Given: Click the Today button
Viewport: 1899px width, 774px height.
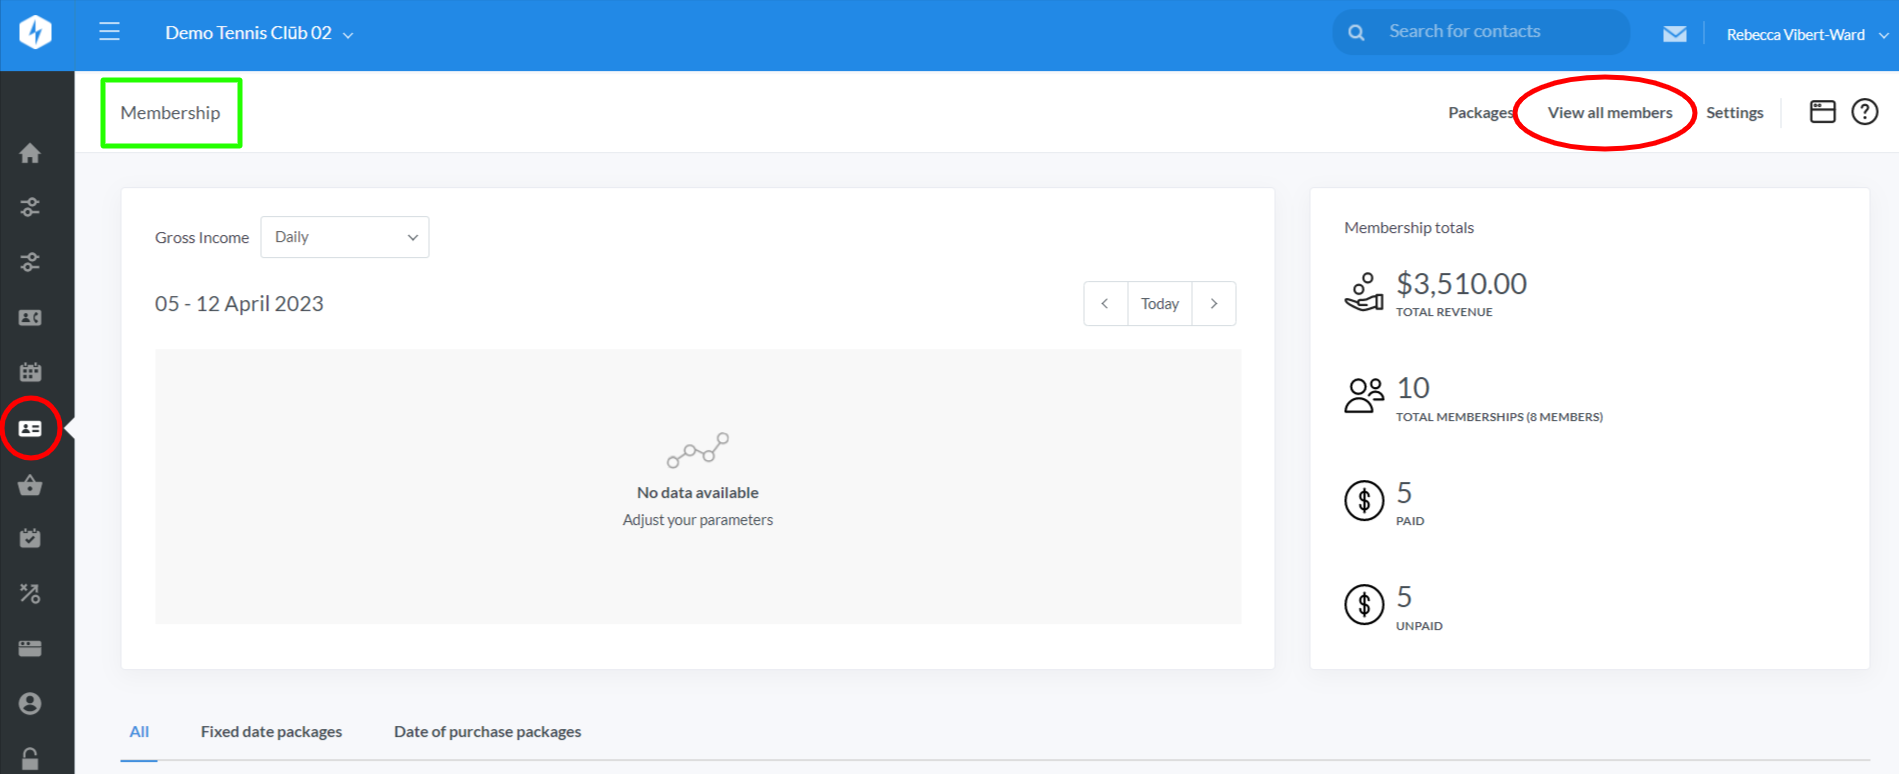Looking at the screenshot, I should pyautogui.click(x=1159, y=304).
